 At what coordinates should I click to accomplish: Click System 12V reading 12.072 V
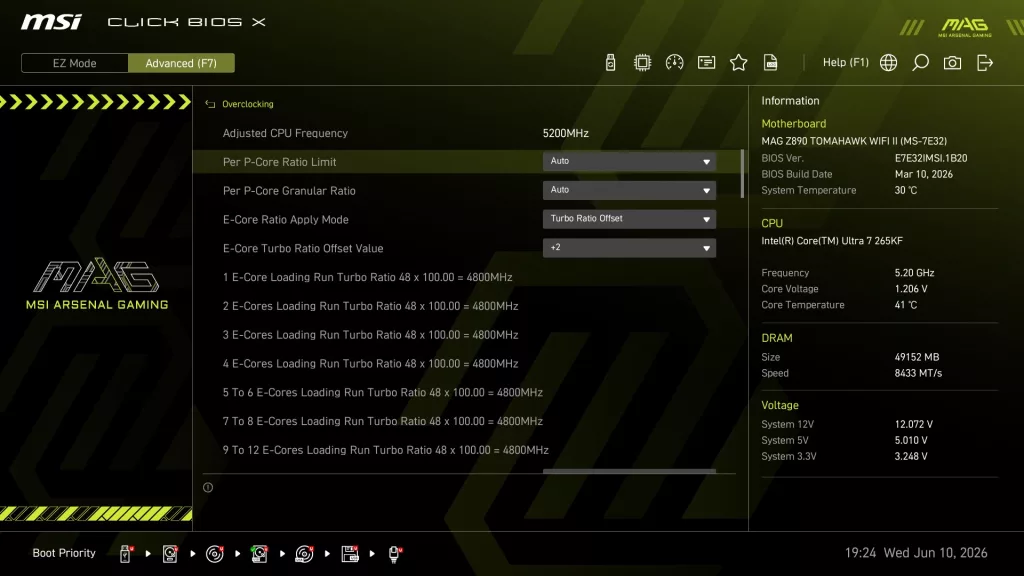[x=914, y=424]
